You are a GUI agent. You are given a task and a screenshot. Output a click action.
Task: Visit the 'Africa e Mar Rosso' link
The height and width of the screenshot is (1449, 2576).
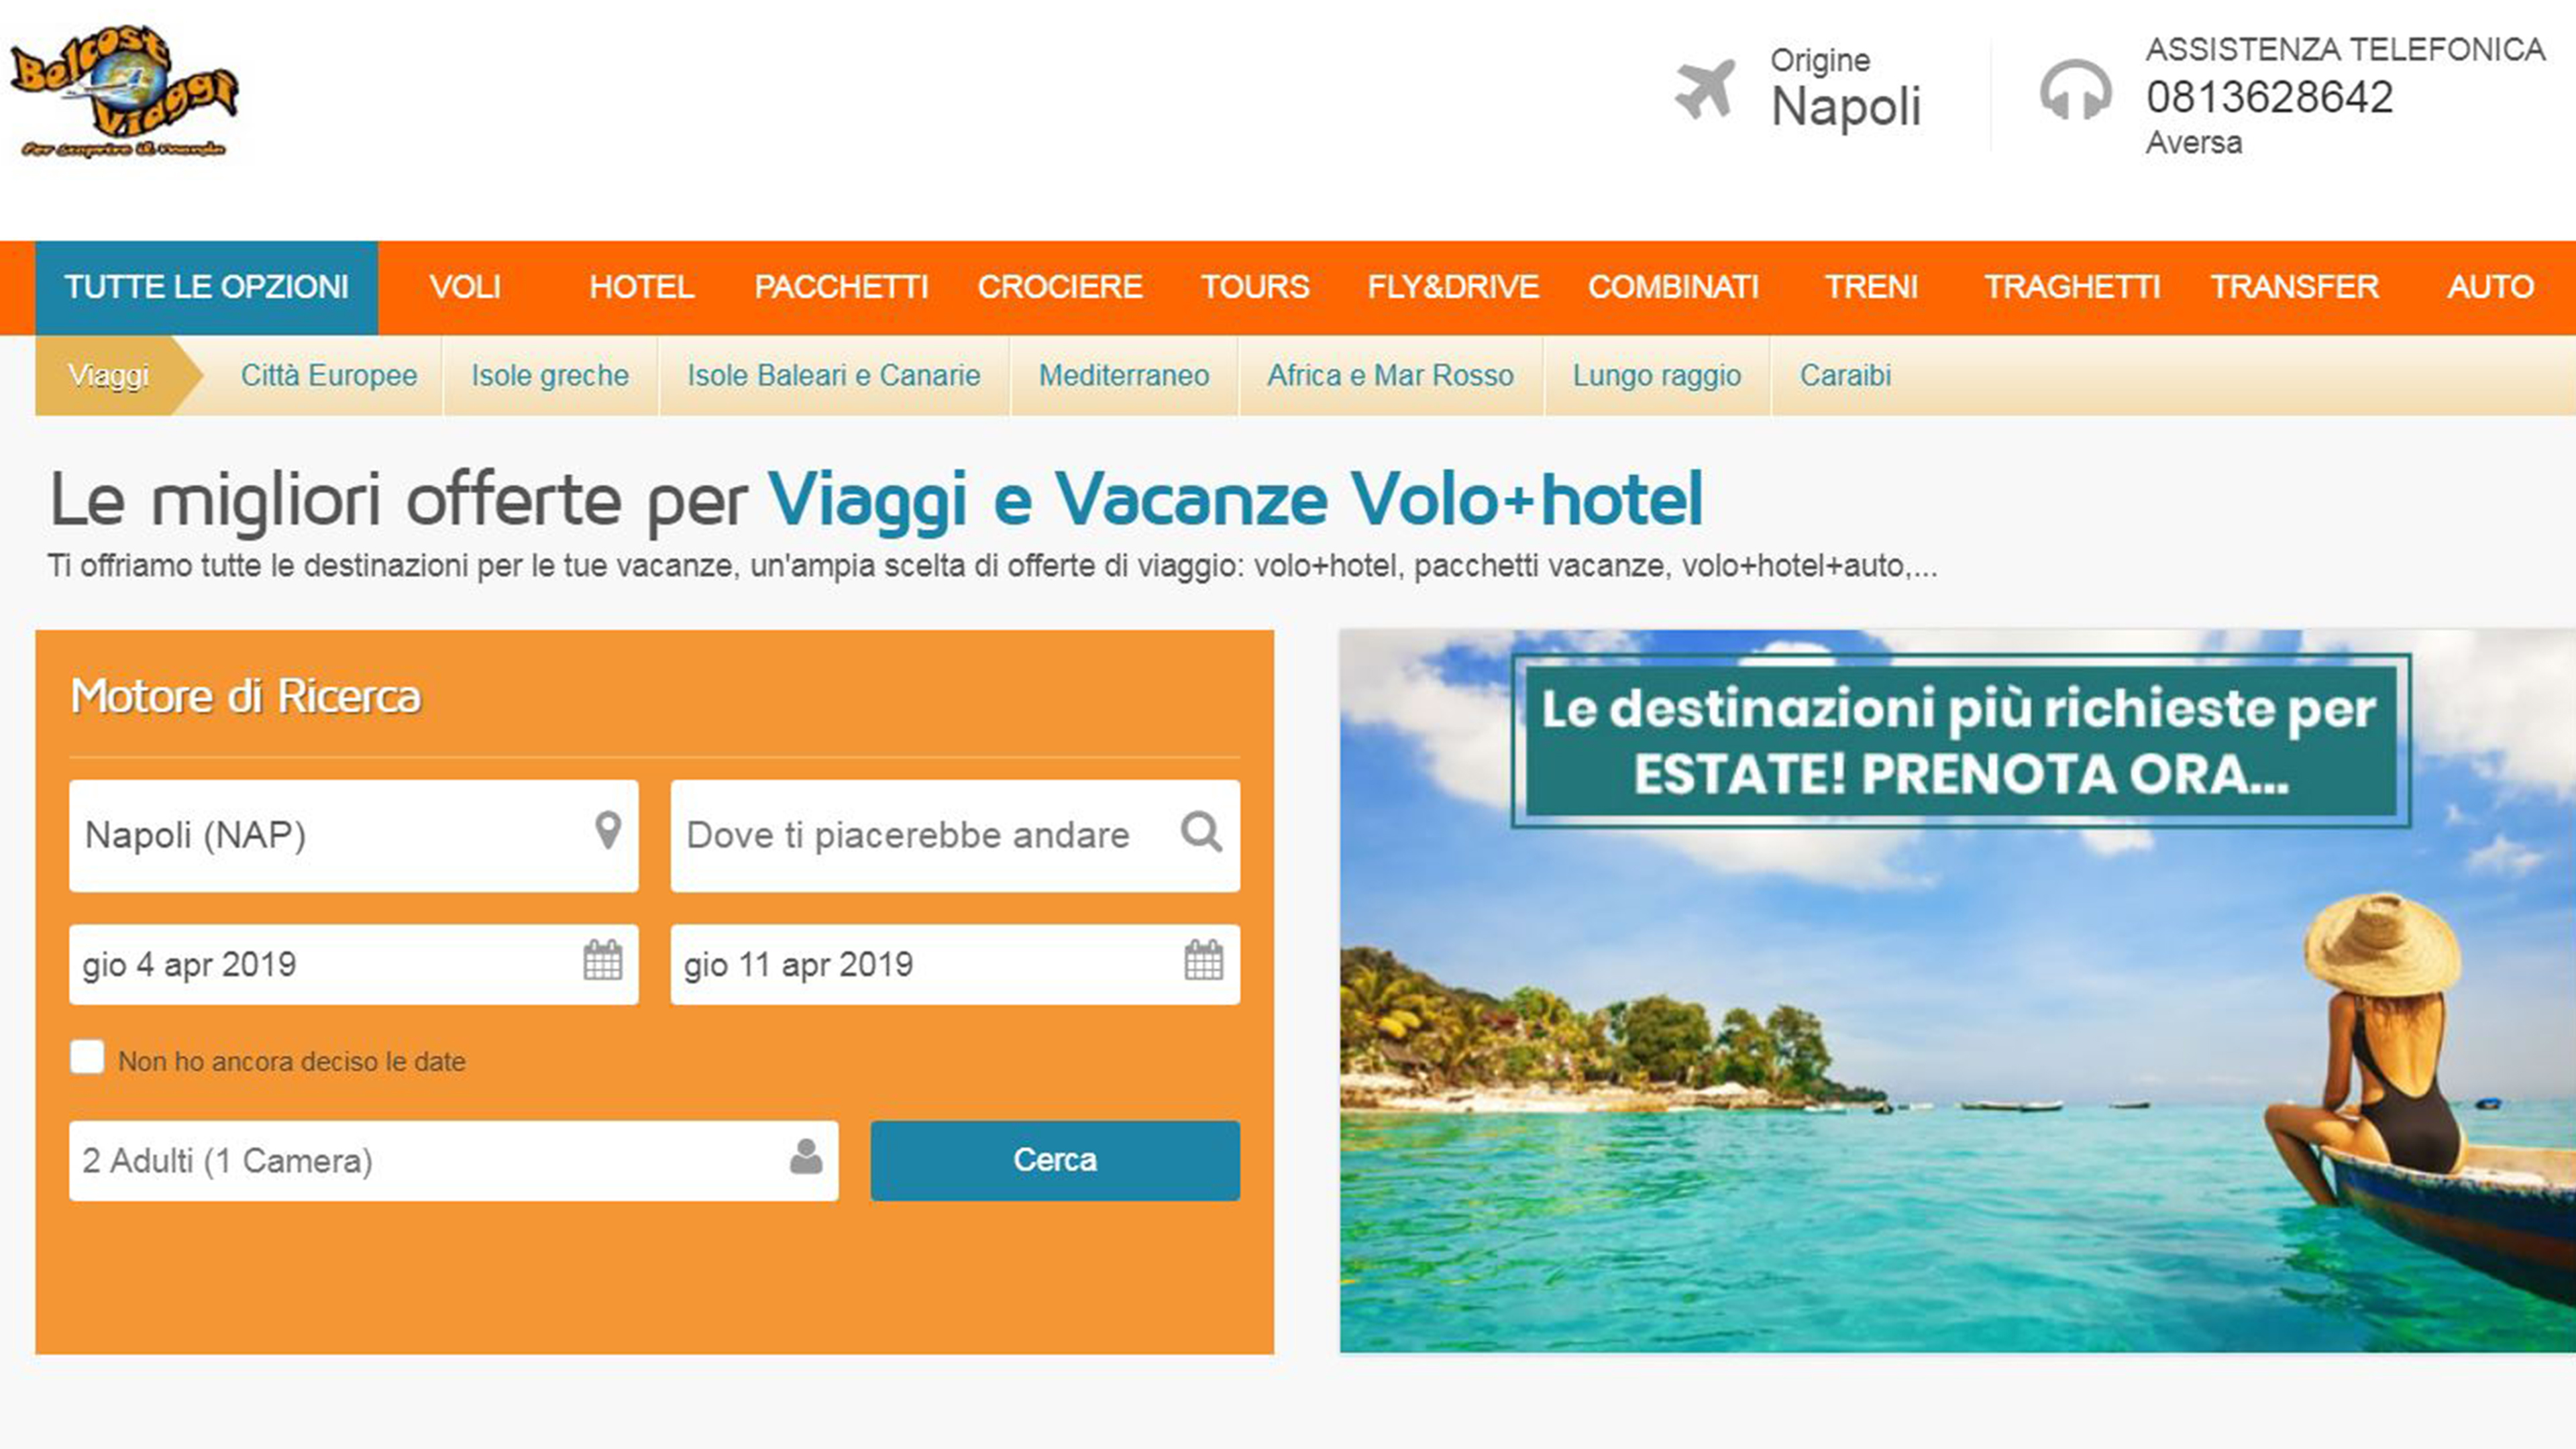click(1390, 375)
